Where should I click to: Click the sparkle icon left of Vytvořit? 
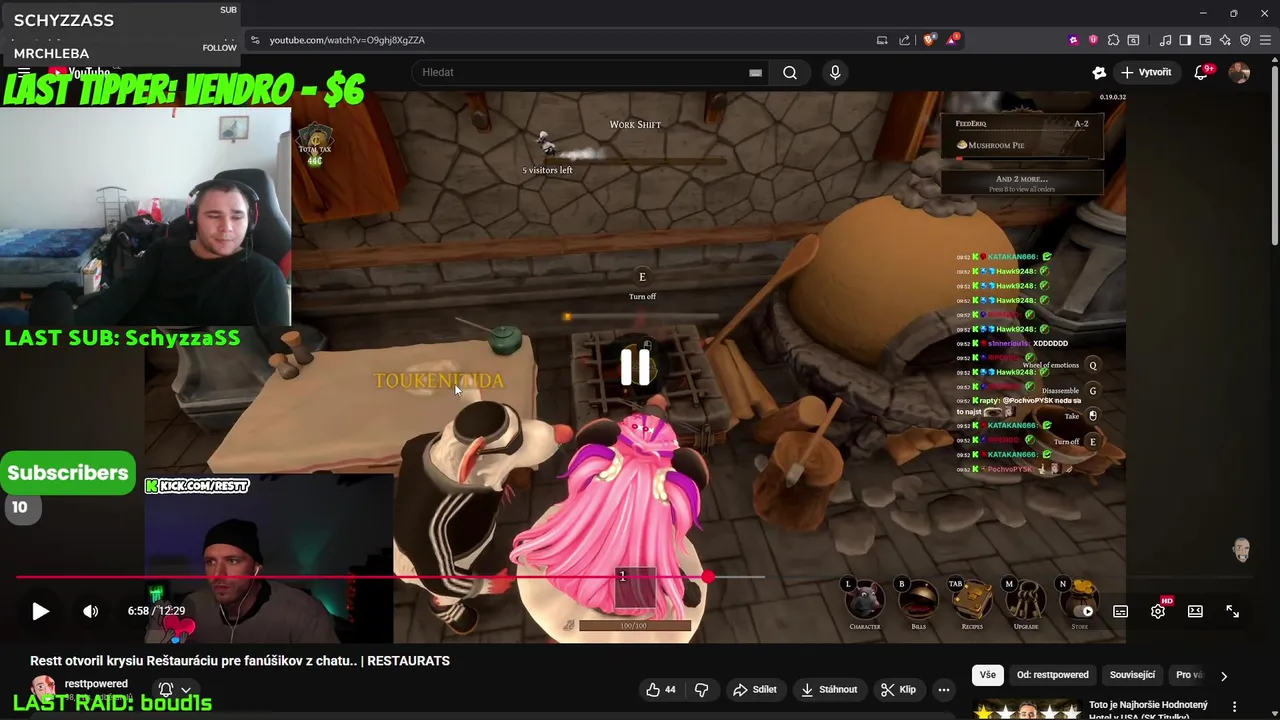[1099, 72]
